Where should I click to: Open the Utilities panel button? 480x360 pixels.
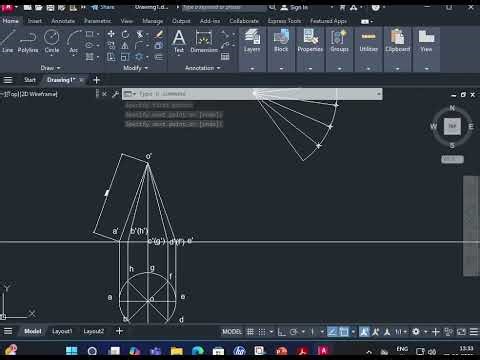tap(368, 41)
